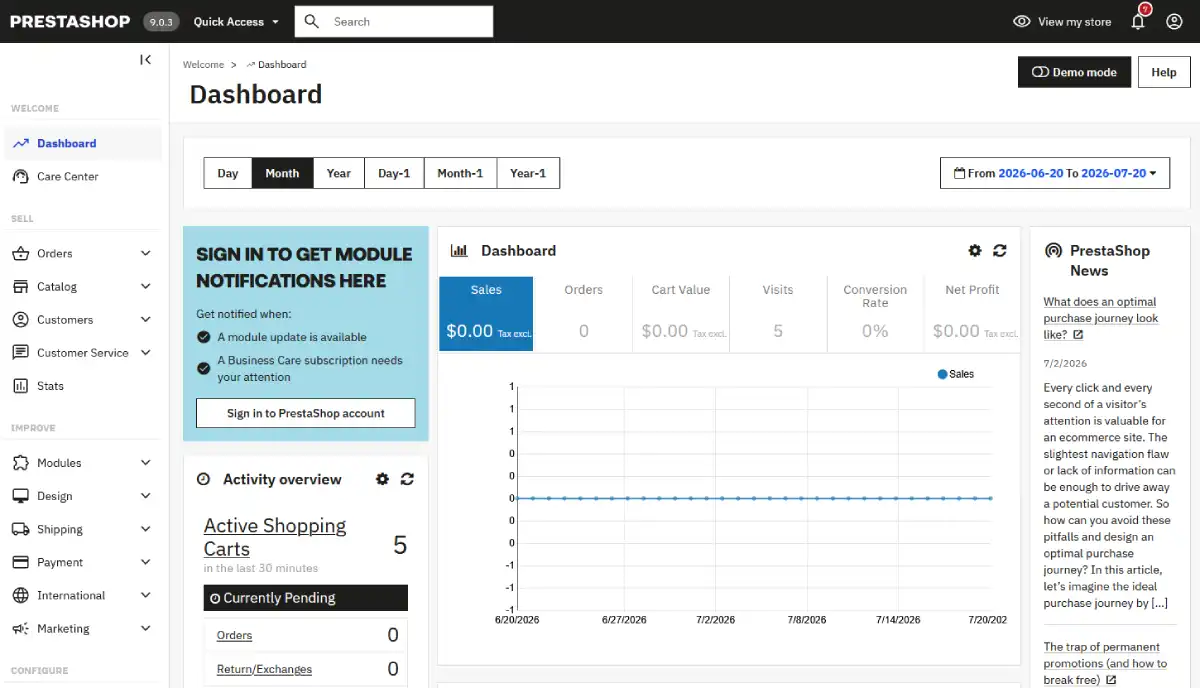
Task: Click the calendar icon in date range
Action: (x=960, y=173)
